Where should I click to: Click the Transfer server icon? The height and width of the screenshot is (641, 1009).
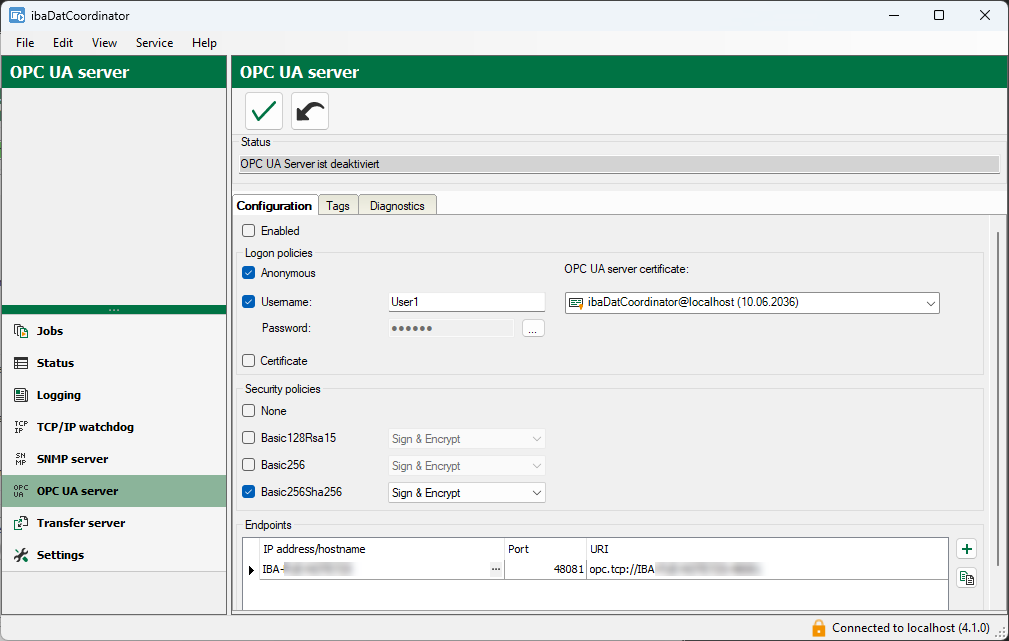coord(21,523)
